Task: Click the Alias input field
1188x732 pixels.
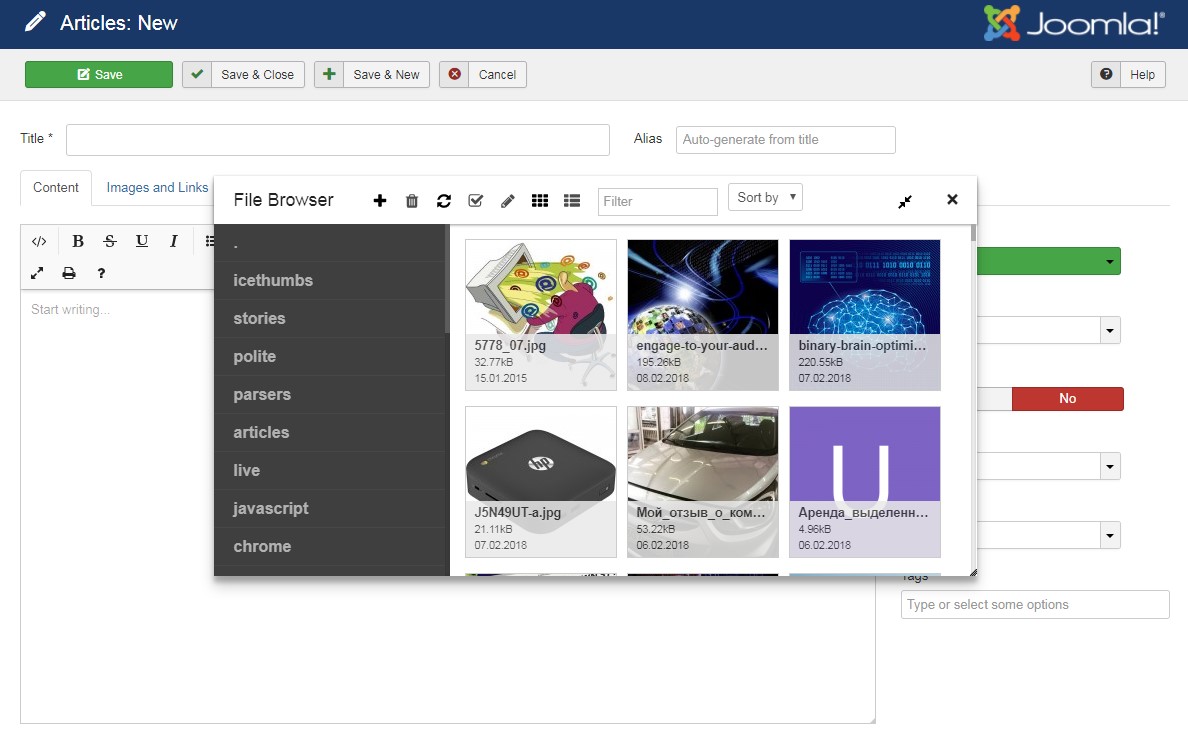Action: coord(786,139)
